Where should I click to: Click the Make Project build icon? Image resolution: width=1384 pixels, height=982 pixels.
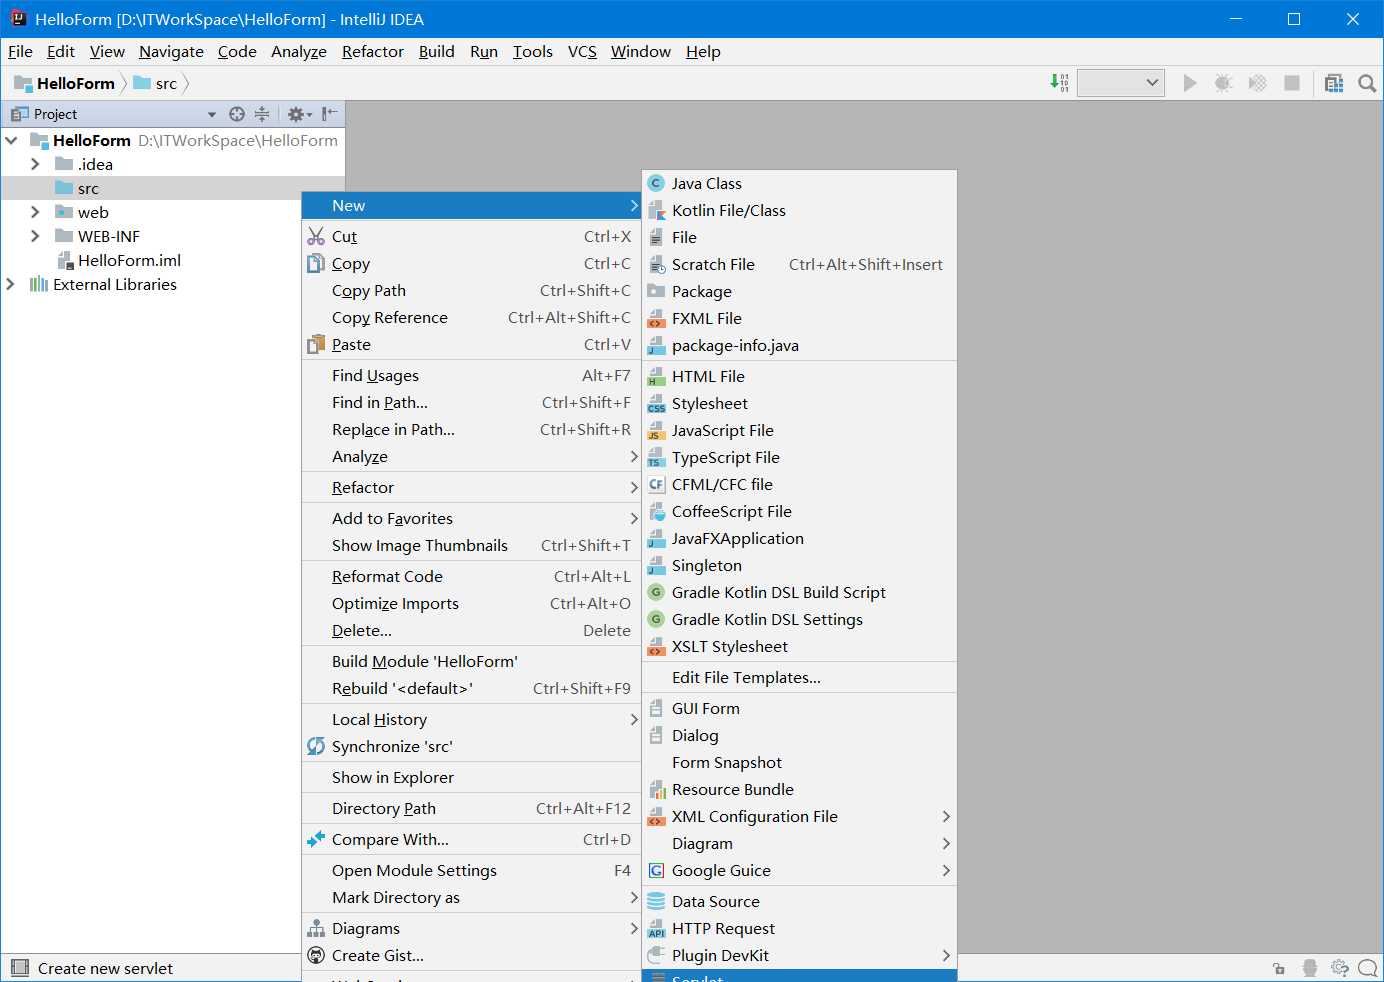pyautogui.click(x=1060, y=82)
